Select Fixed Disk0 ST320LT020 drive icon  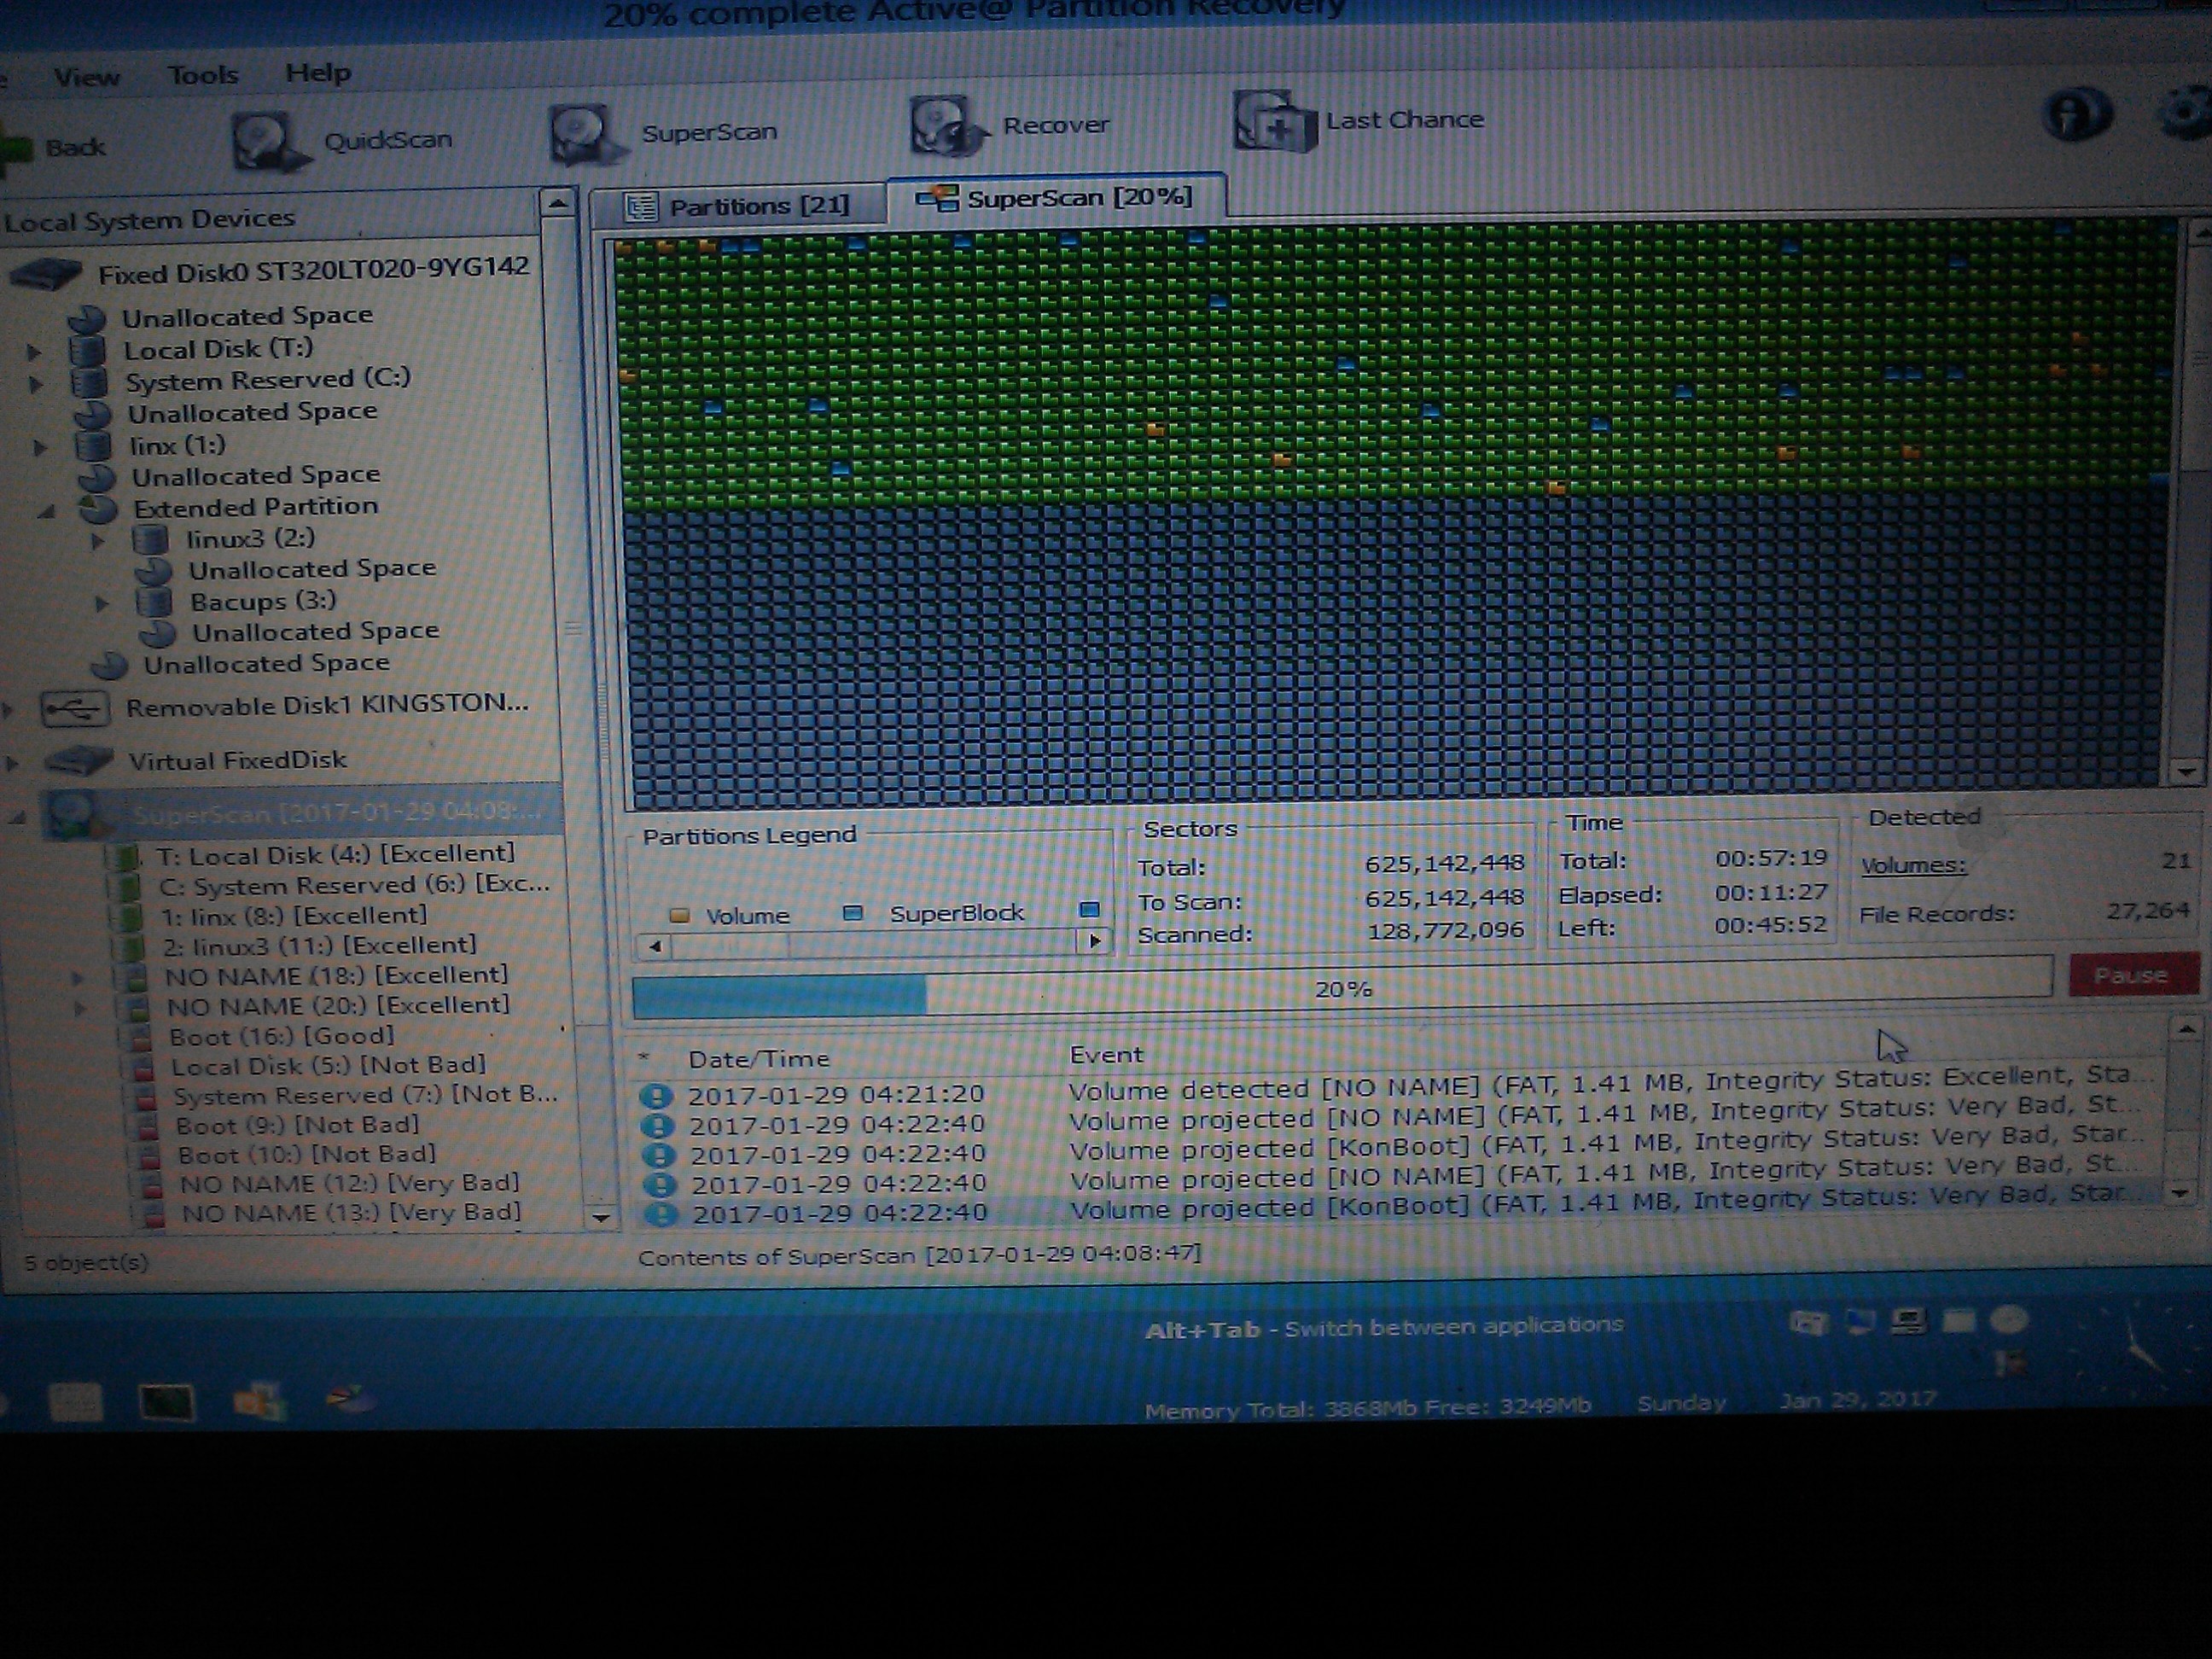coord(45,273)
